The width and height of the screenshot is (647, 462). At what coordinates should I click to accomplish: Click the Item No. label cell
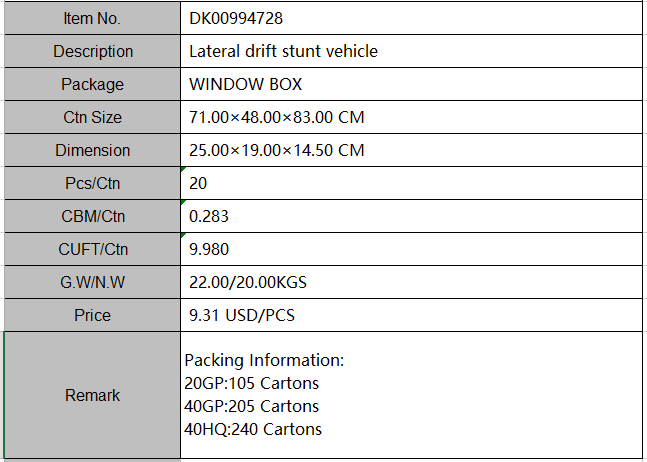coord(92,18)
